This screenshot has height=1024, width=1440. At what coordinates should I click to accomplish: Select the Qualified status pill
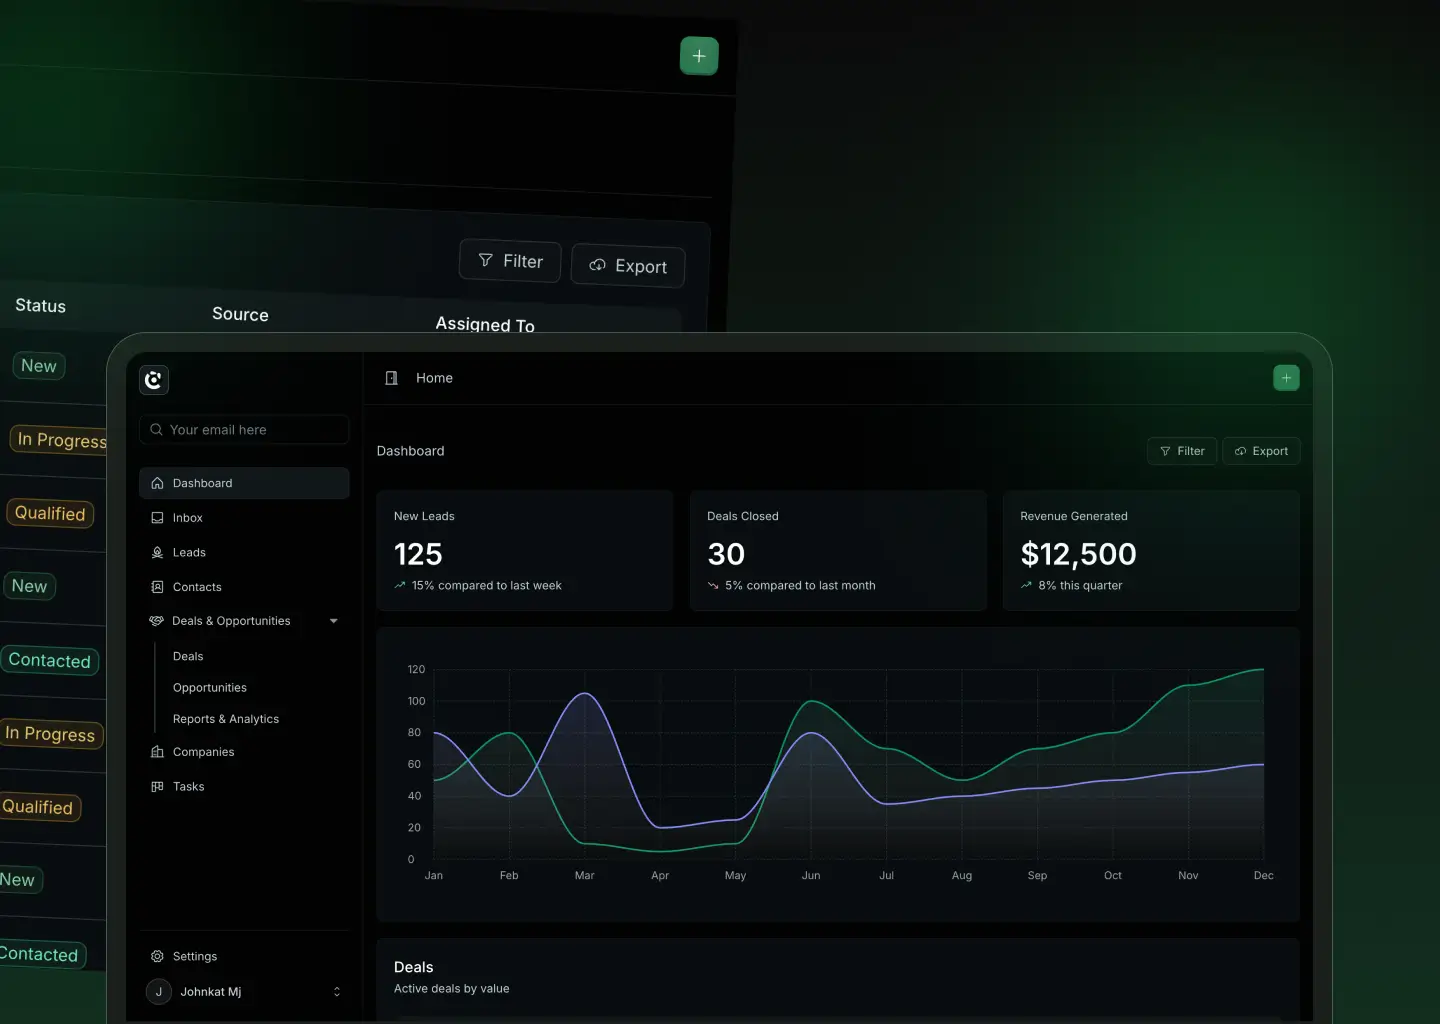coord(50,513)
